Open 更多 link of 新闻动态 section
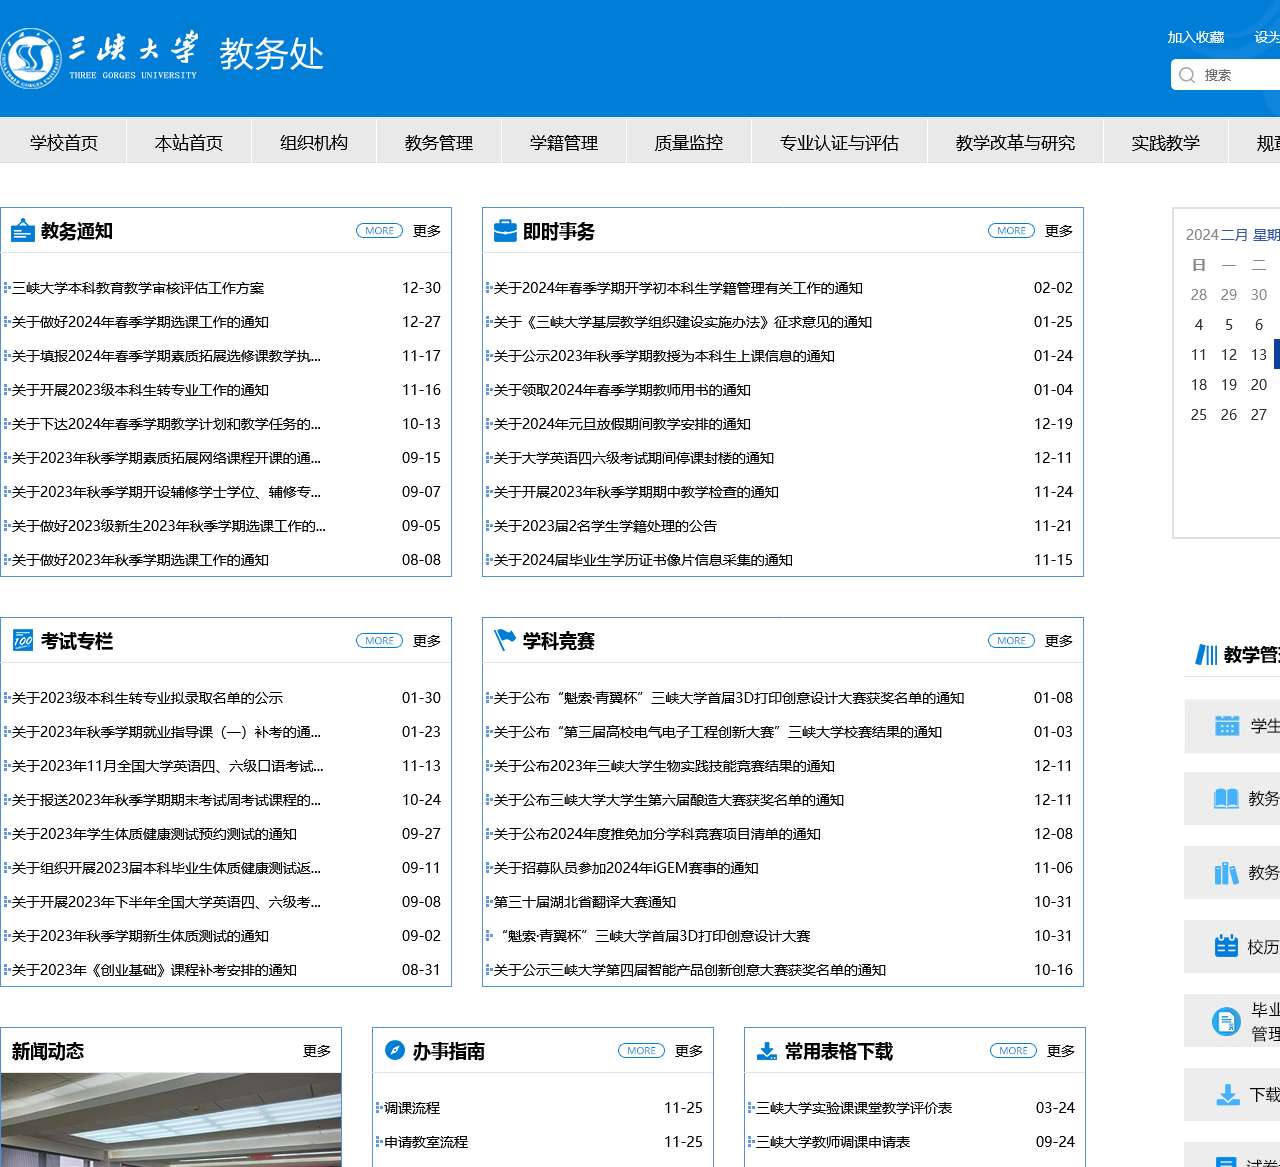Screen dimensions: 1280x1167 point(317,1050)
